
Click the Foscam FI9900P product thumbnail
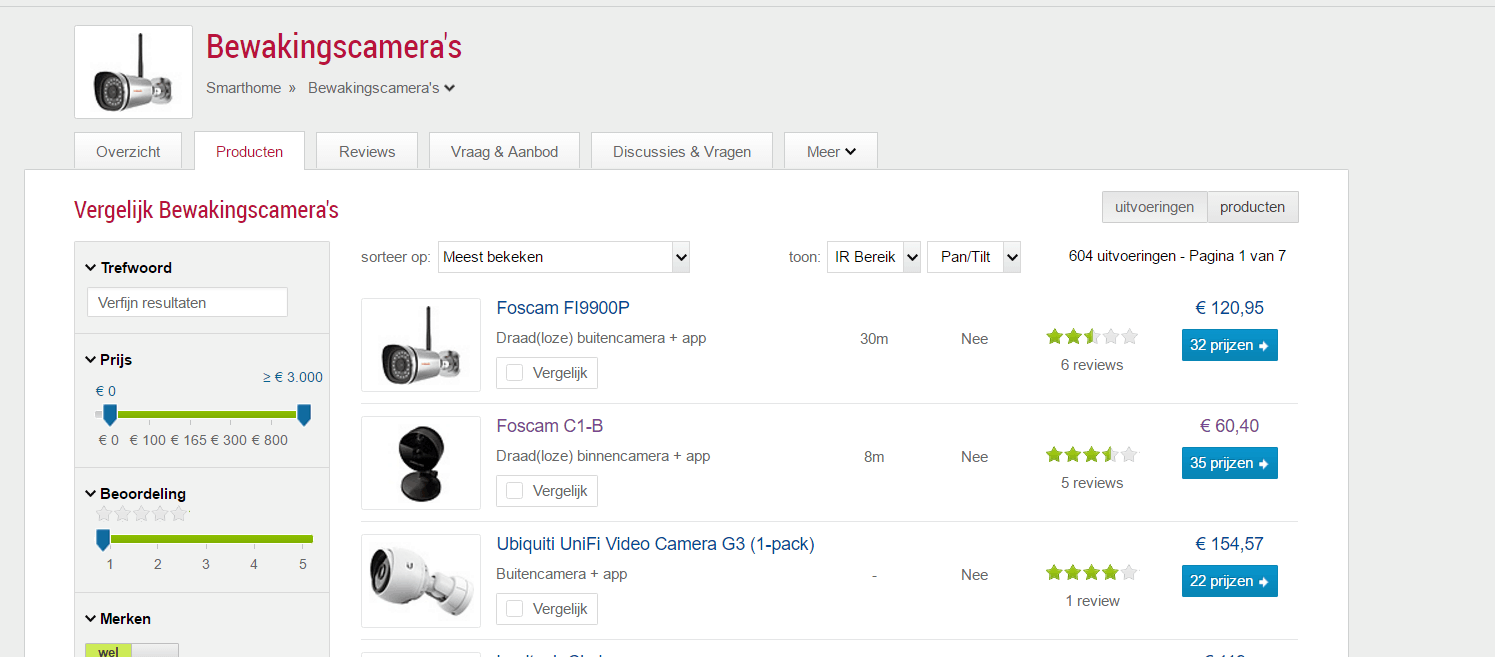(421, 345)
